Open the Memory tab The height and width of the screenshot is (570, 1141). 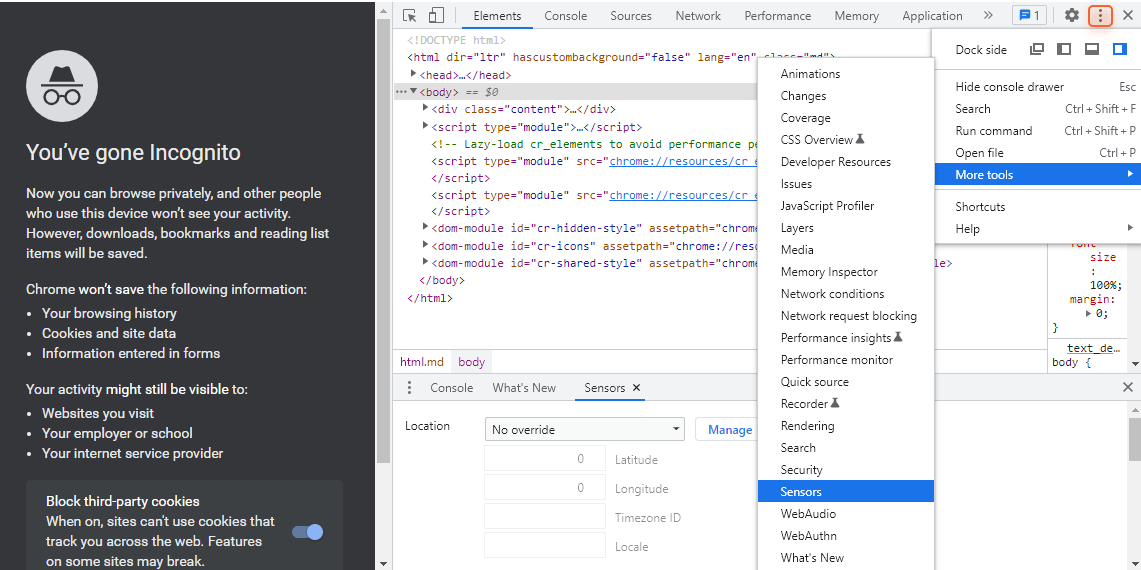856,15
